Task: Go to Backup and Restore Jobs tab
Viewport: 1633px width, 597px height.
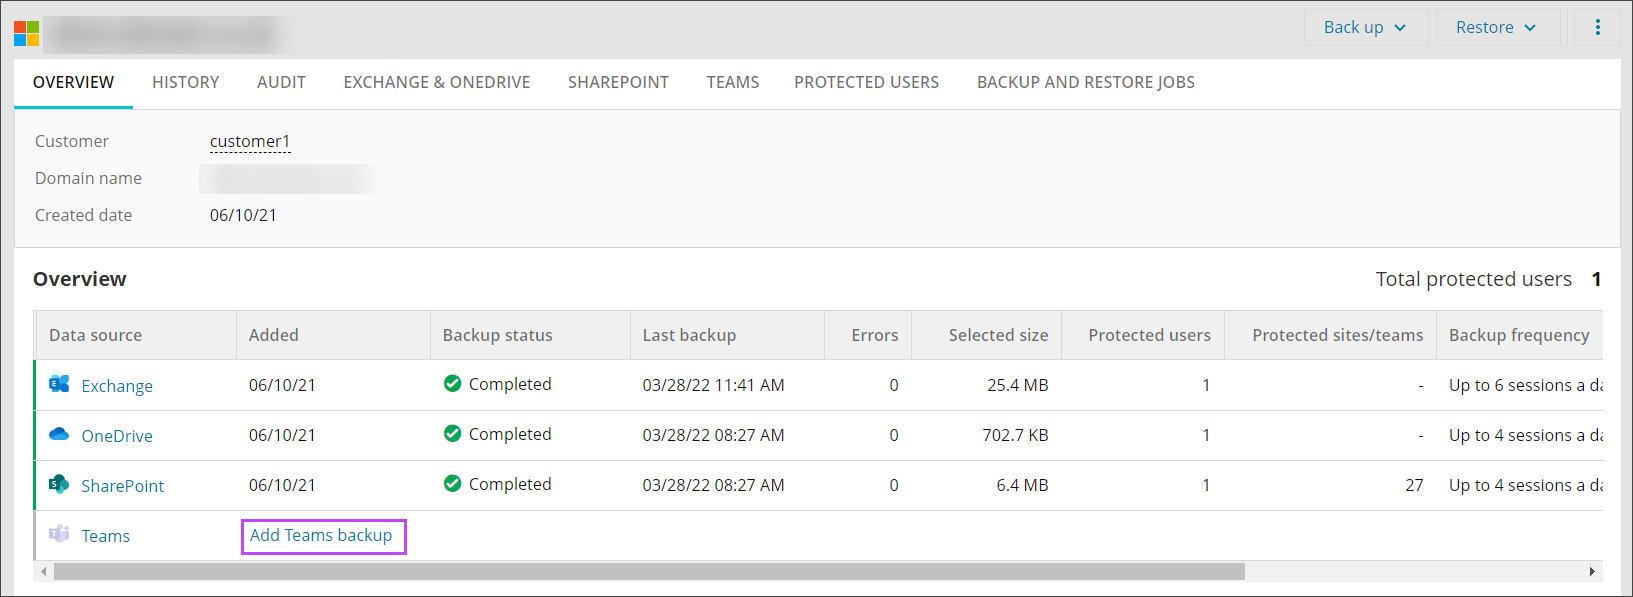Action: click(x=1085, y=82)
